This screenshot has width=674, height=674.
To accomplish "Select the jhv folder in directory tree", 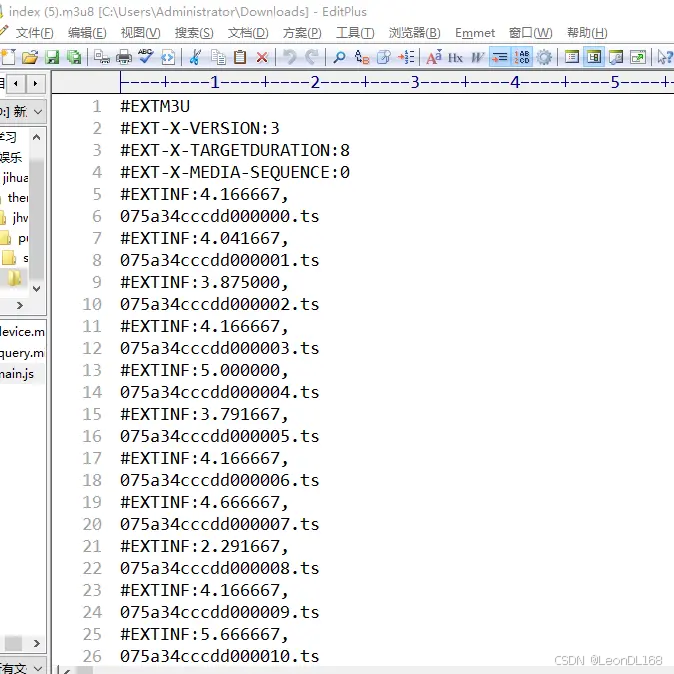I will 20,218.
